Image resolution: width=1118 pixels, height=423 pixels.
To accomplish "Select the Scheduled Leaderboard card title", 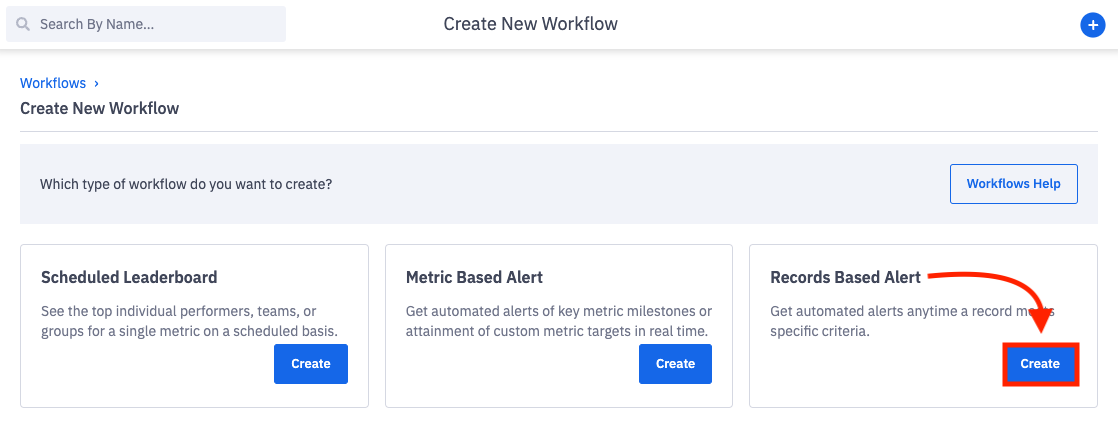I will point(129,277).
